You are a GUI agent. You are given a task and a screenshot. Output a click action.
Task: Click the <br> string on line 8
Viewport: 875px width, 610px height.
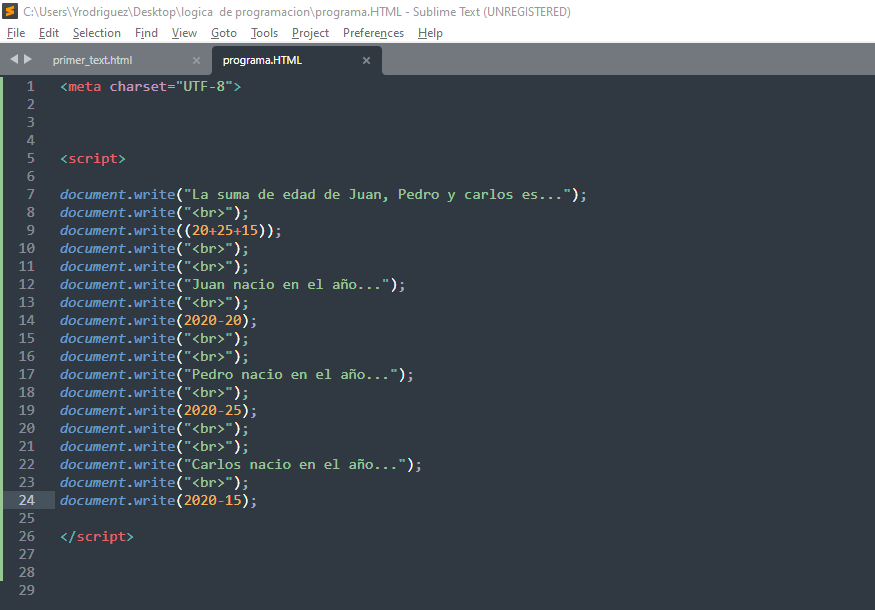(x=208, y=213)
